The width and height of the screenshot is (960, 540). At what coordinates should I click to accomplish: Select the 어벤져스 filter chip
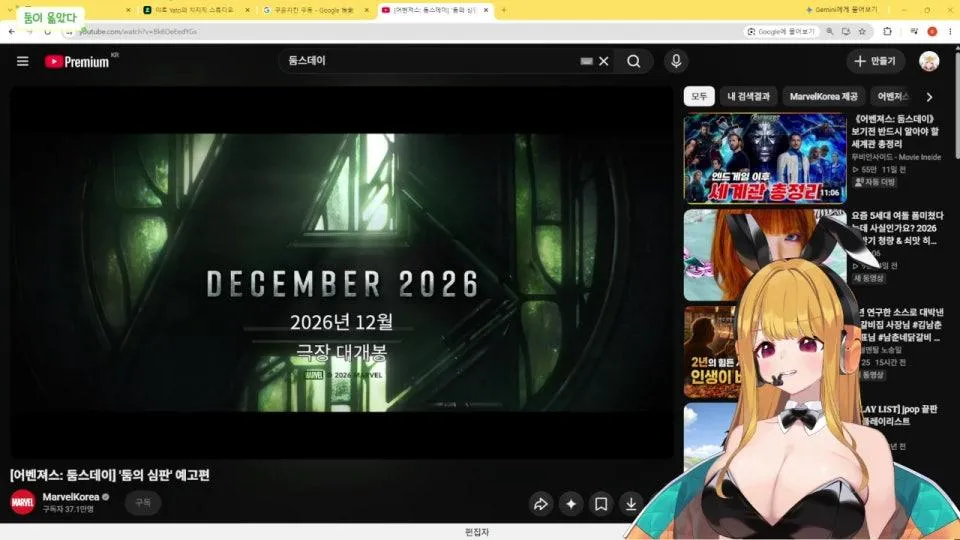pos(893,96)
